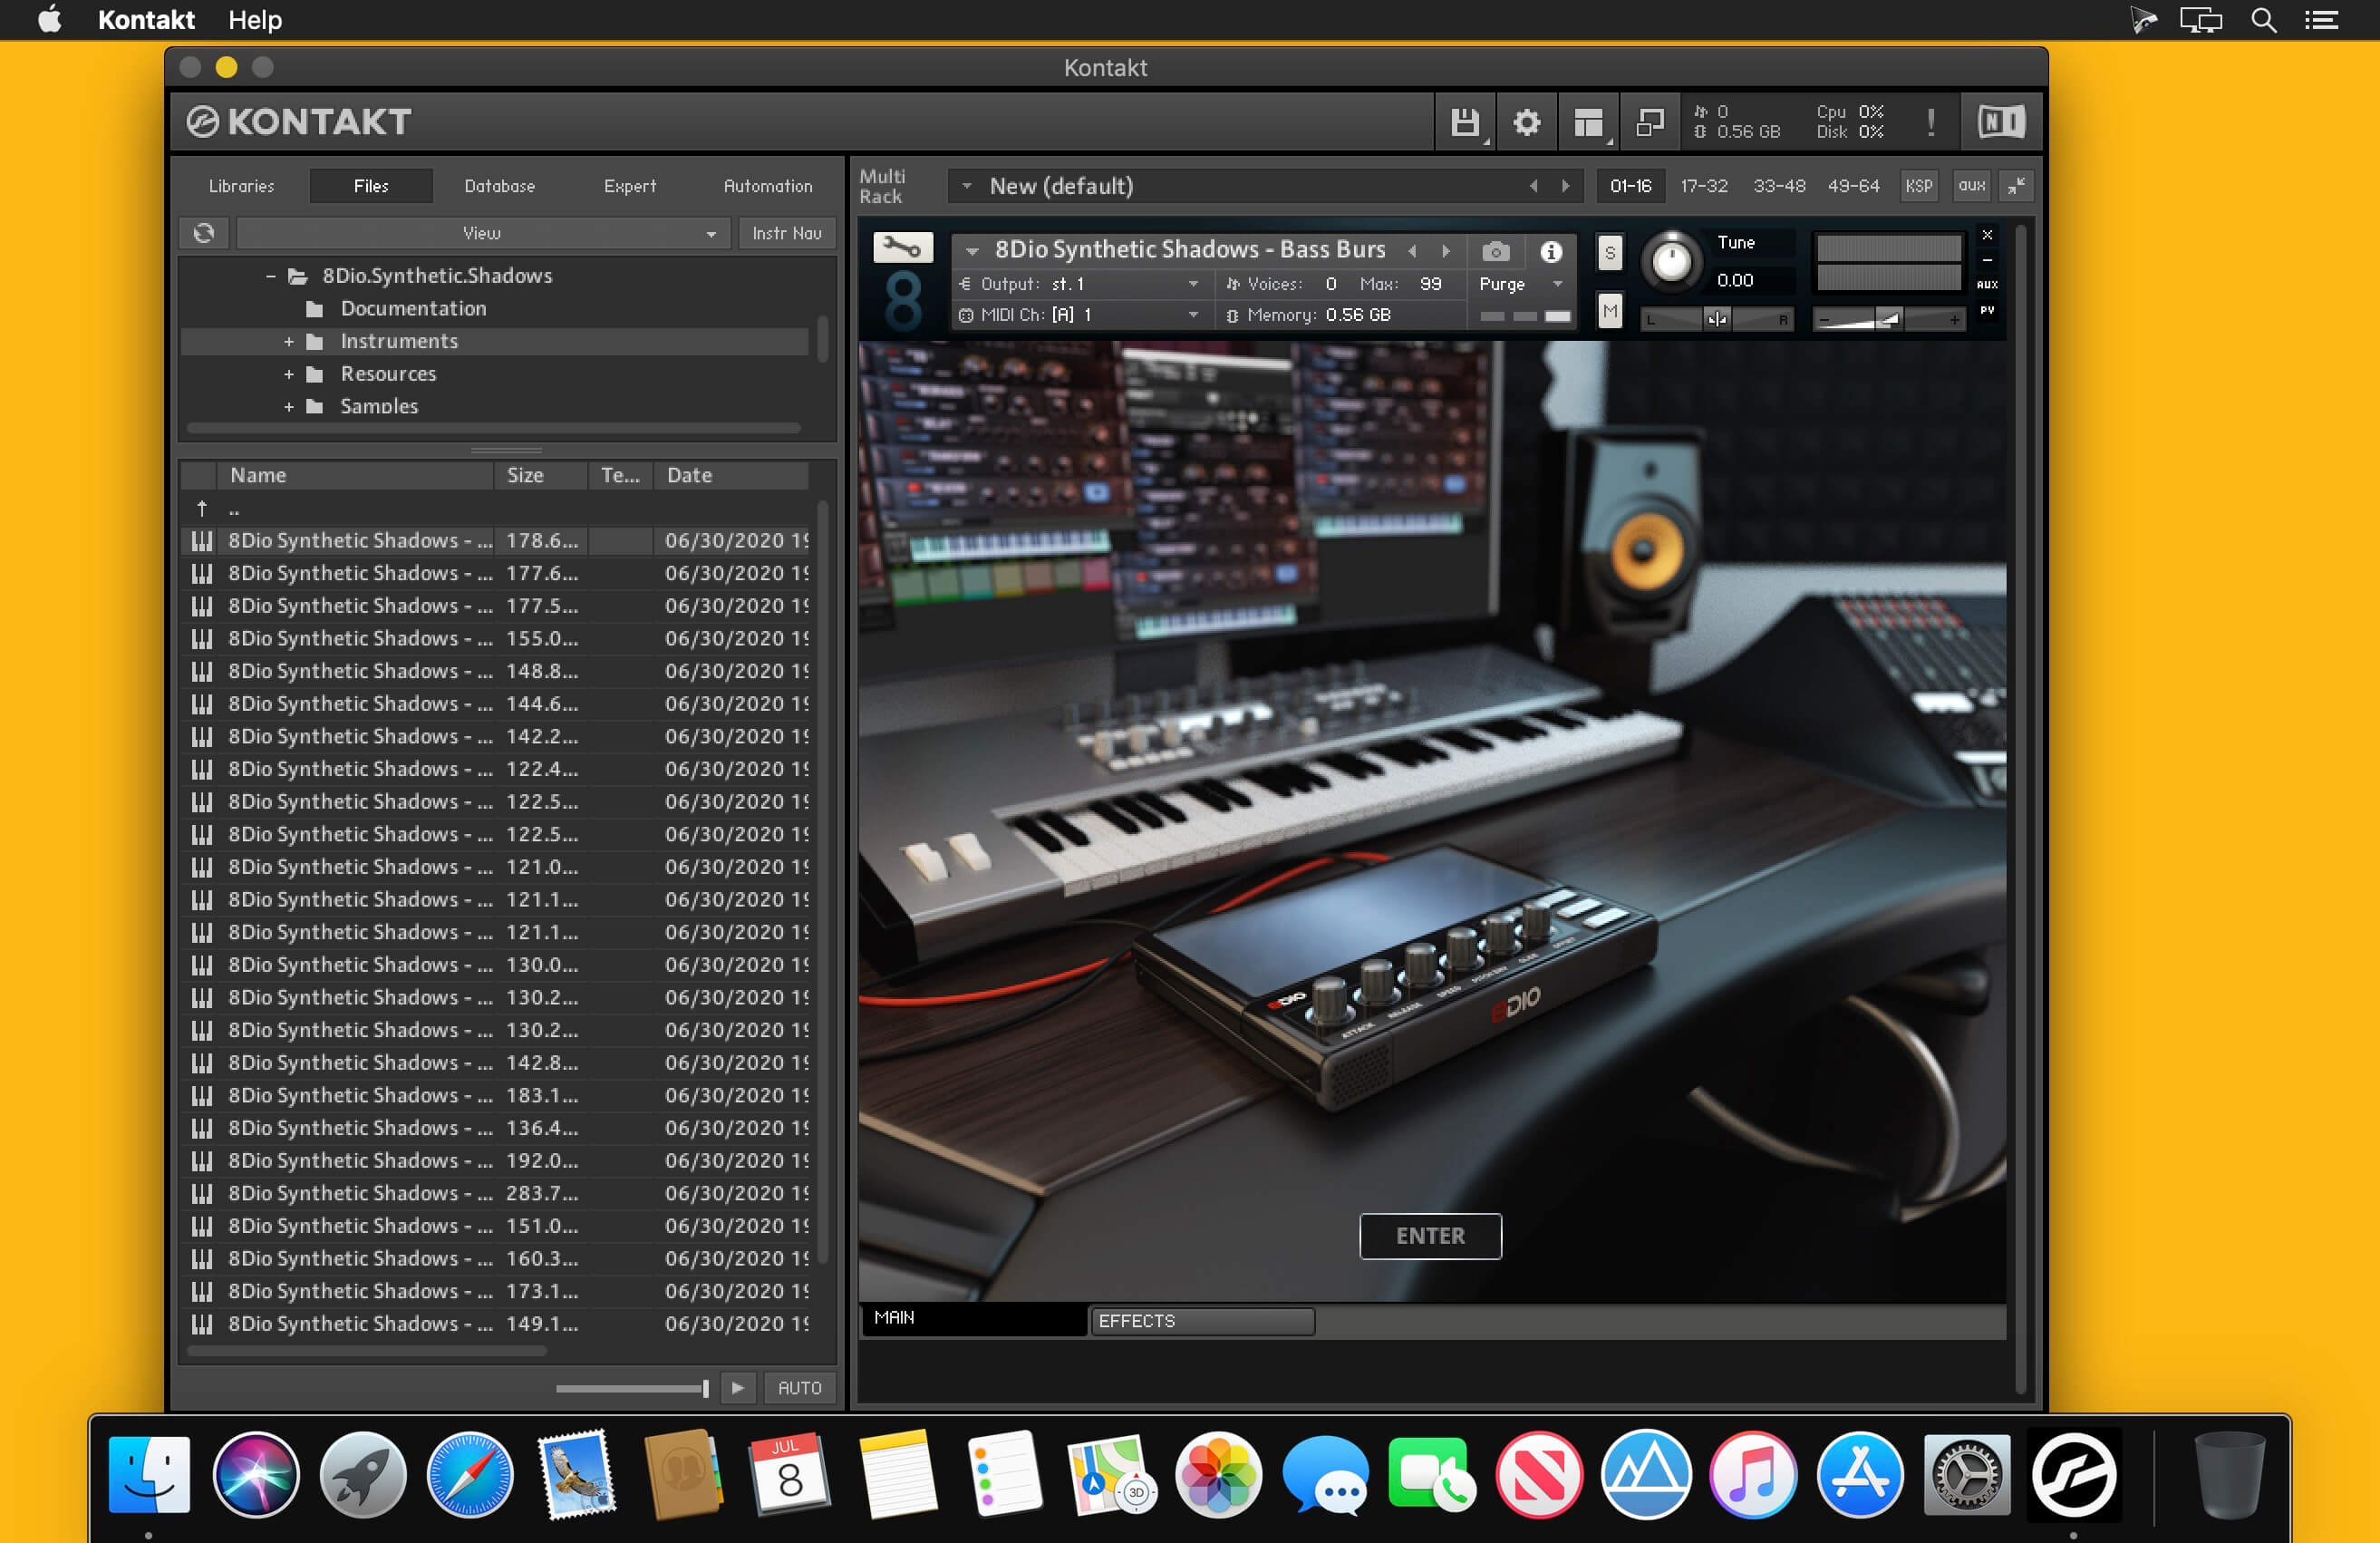Open Safari from the dock
Viewport: 2380px width, 1543px height.
tap(470, 1475)
